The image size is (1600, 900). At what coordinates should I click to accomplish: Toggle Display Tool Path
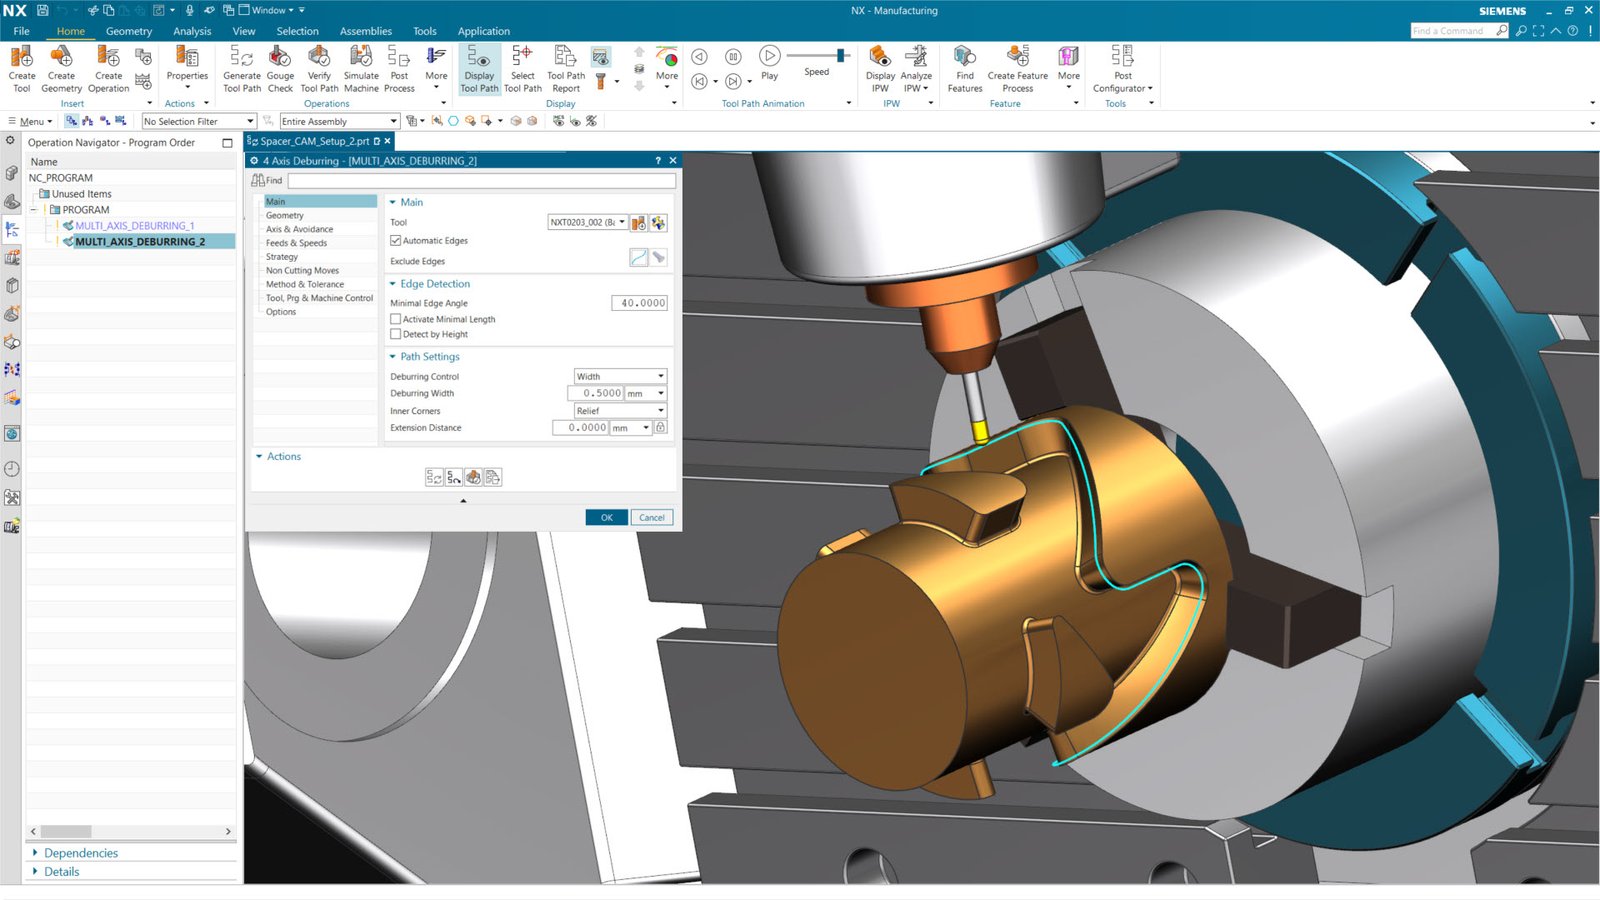pos(478,68)
